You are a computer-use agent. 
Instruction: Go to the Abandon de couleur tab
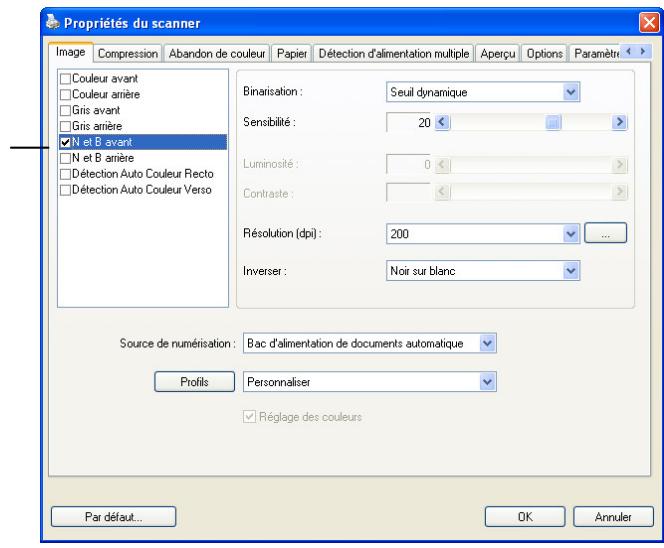point(217,54)
